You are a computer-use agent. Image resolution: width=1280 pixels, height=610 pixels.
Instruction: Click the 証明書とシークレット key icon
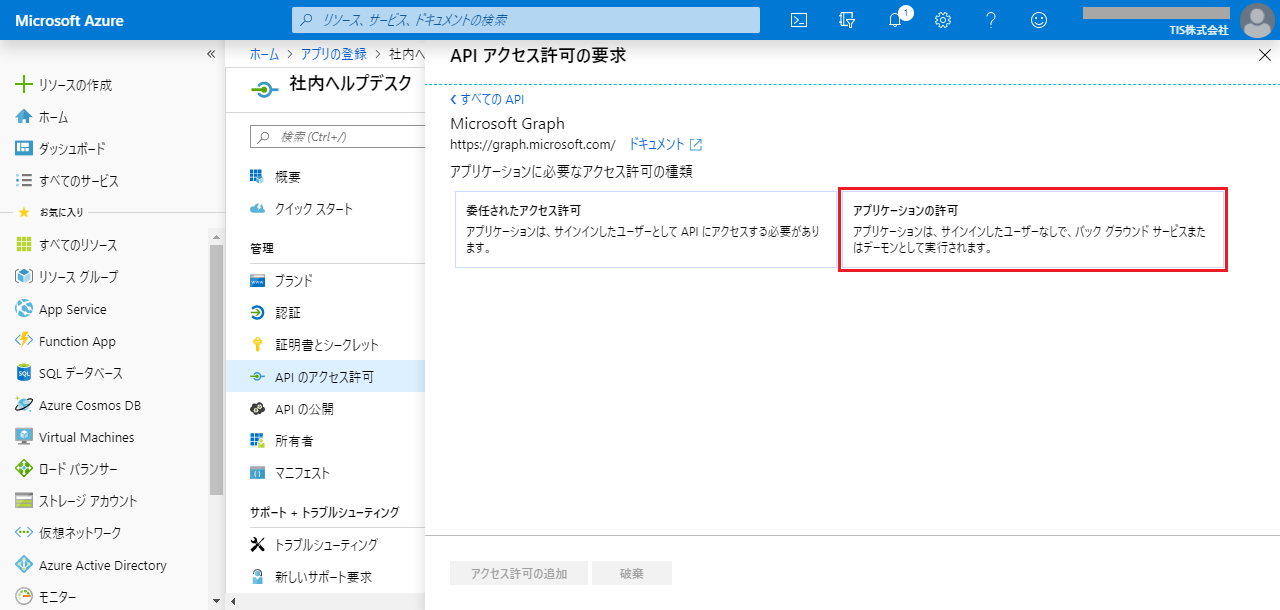258,345
